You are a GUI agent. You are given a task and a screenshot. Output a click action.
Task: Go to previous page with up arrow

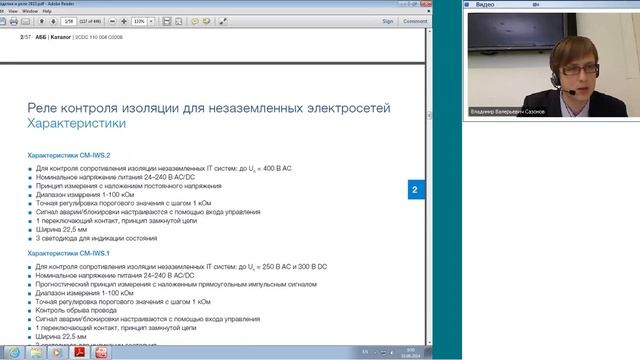click(42, 21)
